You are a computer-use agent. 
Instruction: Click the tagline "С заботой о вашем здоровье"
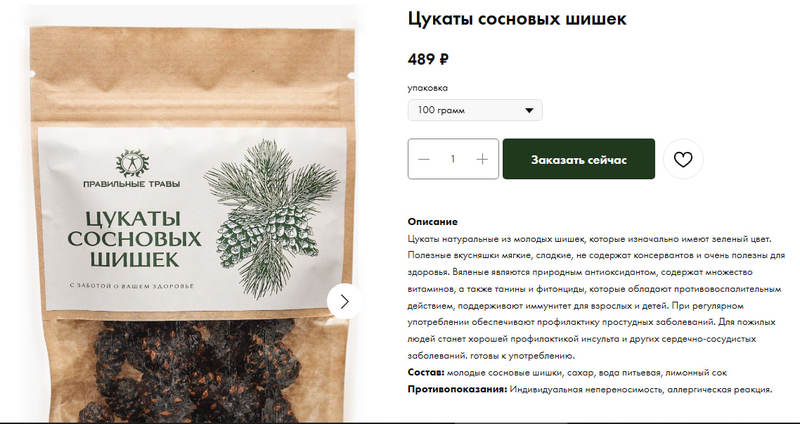132,286
